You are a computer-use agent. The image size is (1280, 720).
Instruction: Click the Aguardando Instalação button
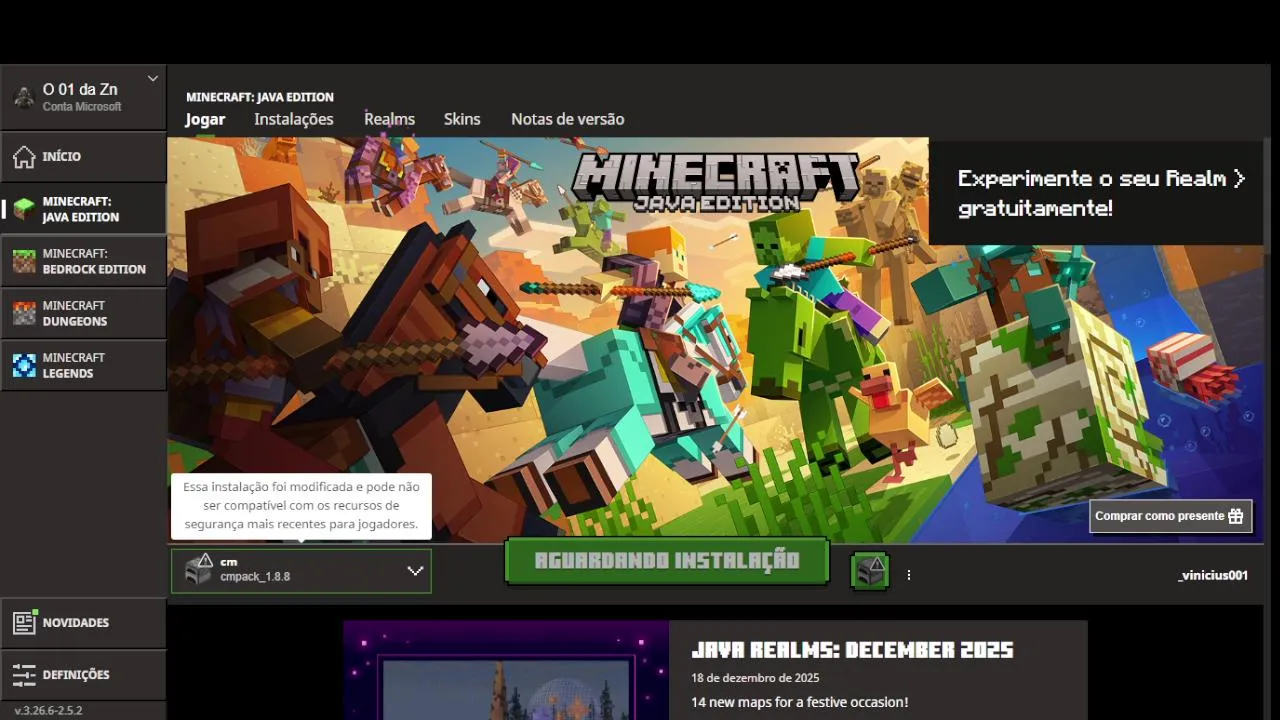click(x=667, y=561)
